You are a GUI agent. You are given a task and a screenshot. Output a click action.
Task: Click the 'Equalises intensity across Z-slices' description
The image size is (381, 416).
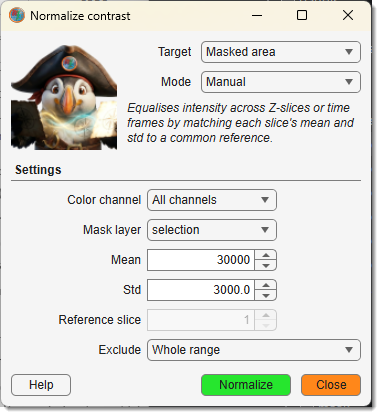pos(240,123)
